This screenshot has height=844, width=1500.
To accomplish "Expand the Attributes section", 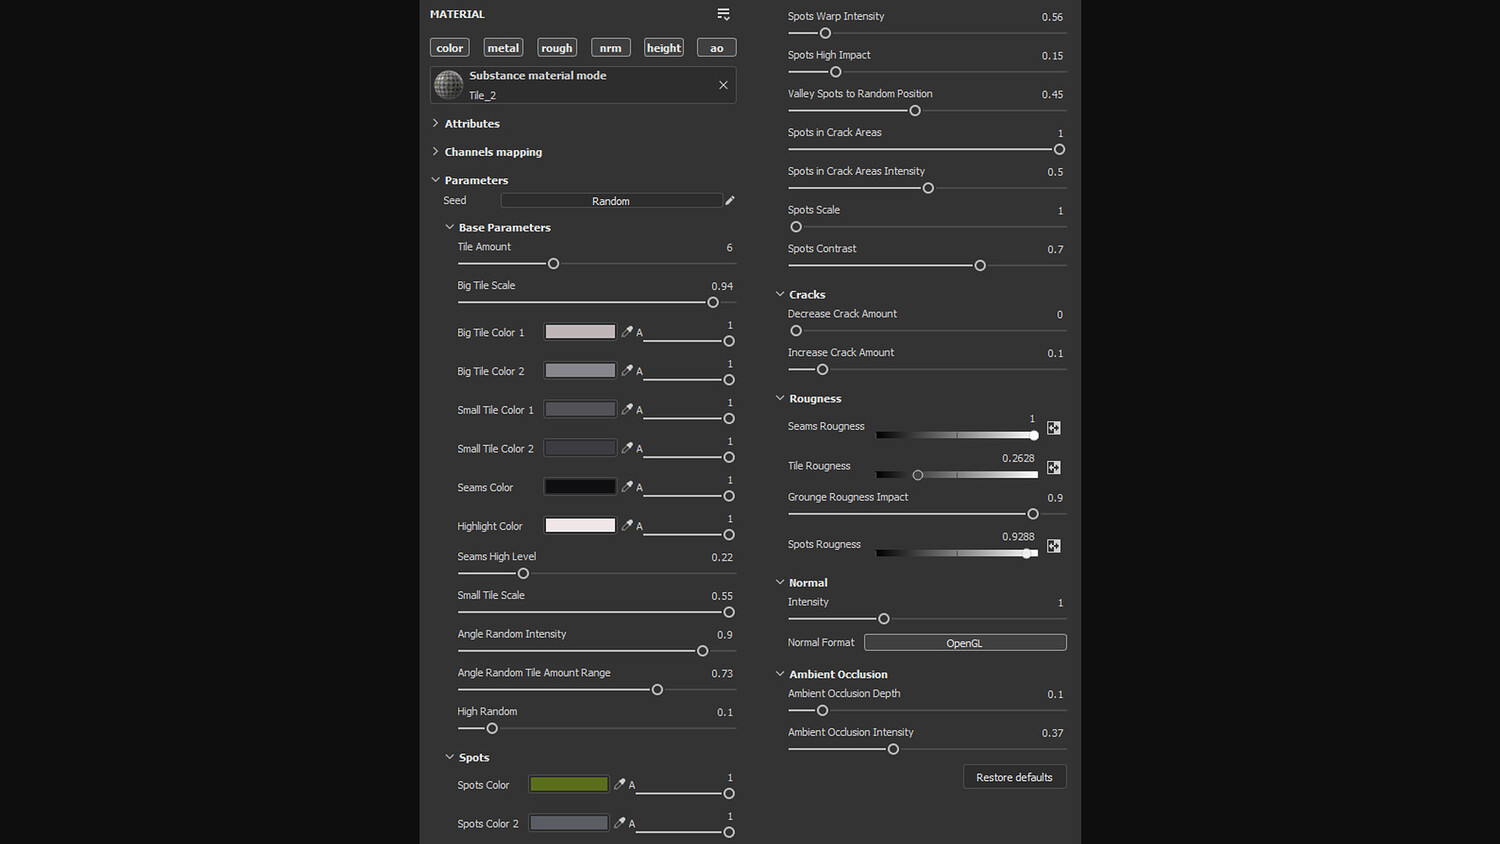I will (471, 124).
